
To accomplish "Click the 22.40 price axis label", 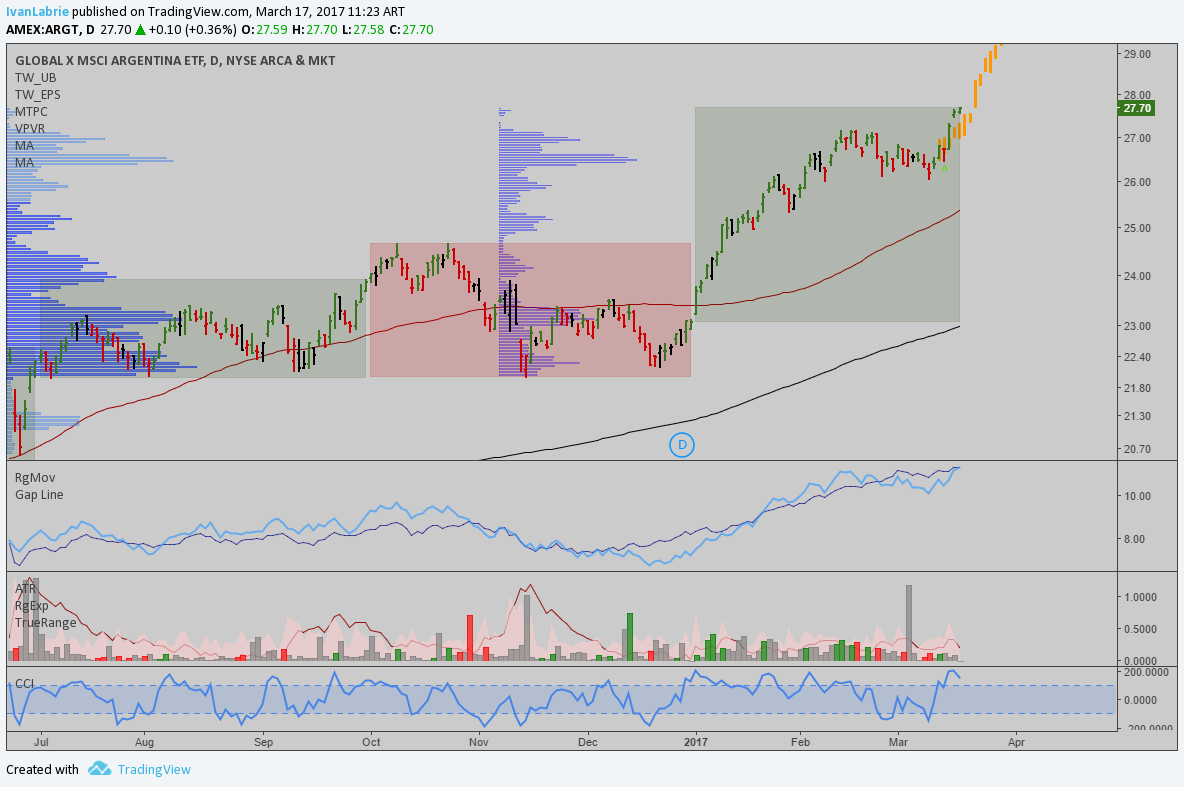I will 1137,357.
